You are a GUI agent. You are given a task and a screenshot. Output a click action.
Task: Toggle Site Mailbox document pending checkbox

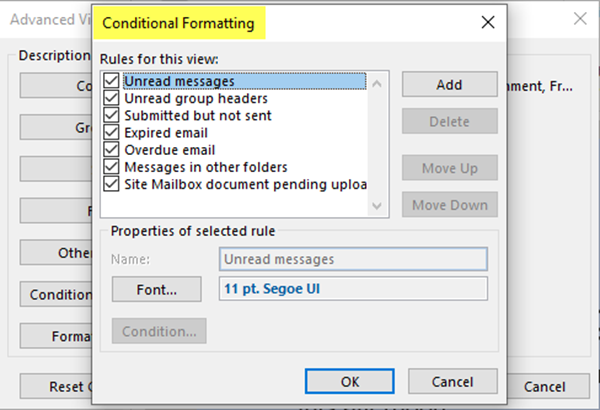point(111,184)
